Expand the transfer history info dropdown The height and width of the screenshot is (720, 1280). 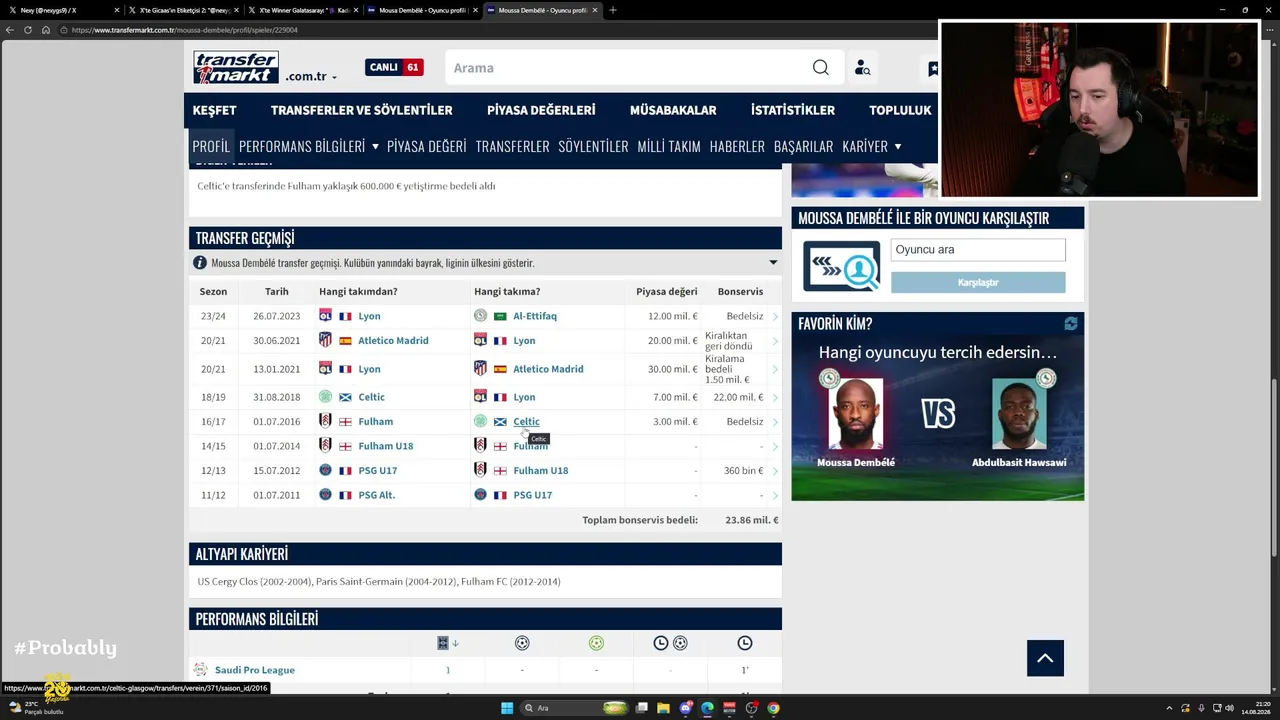pyautogui.click(x=773, y=263)
